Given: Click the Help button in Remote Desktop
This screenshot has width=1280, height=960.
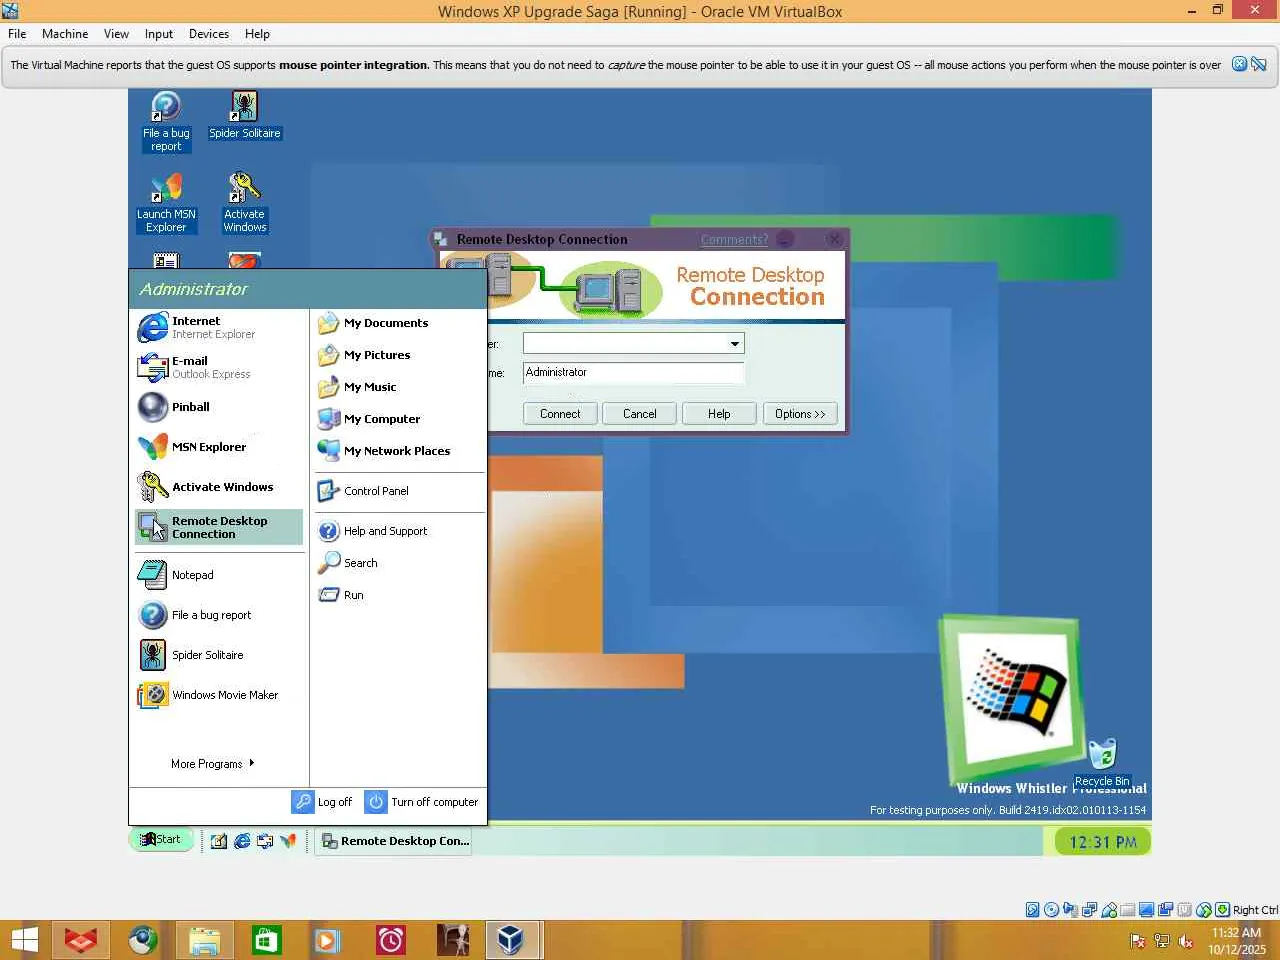Looking at the screenshot, I should 719,414.
